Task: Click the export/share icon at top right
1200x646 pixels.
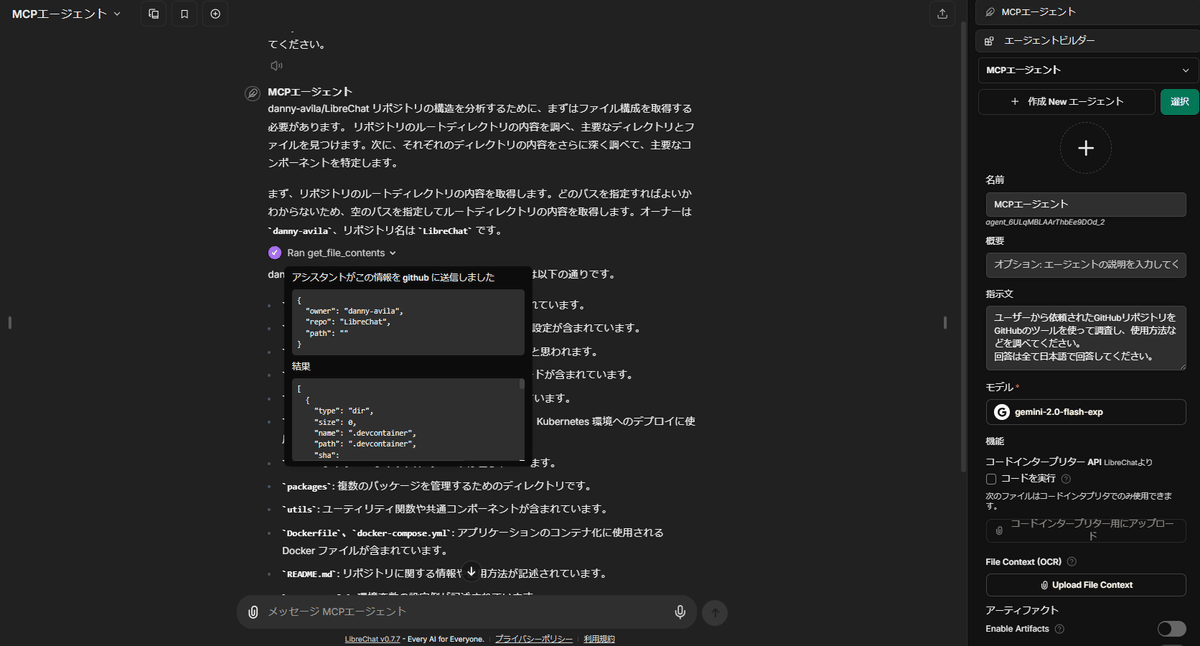Action: click(x=941, y=14)
